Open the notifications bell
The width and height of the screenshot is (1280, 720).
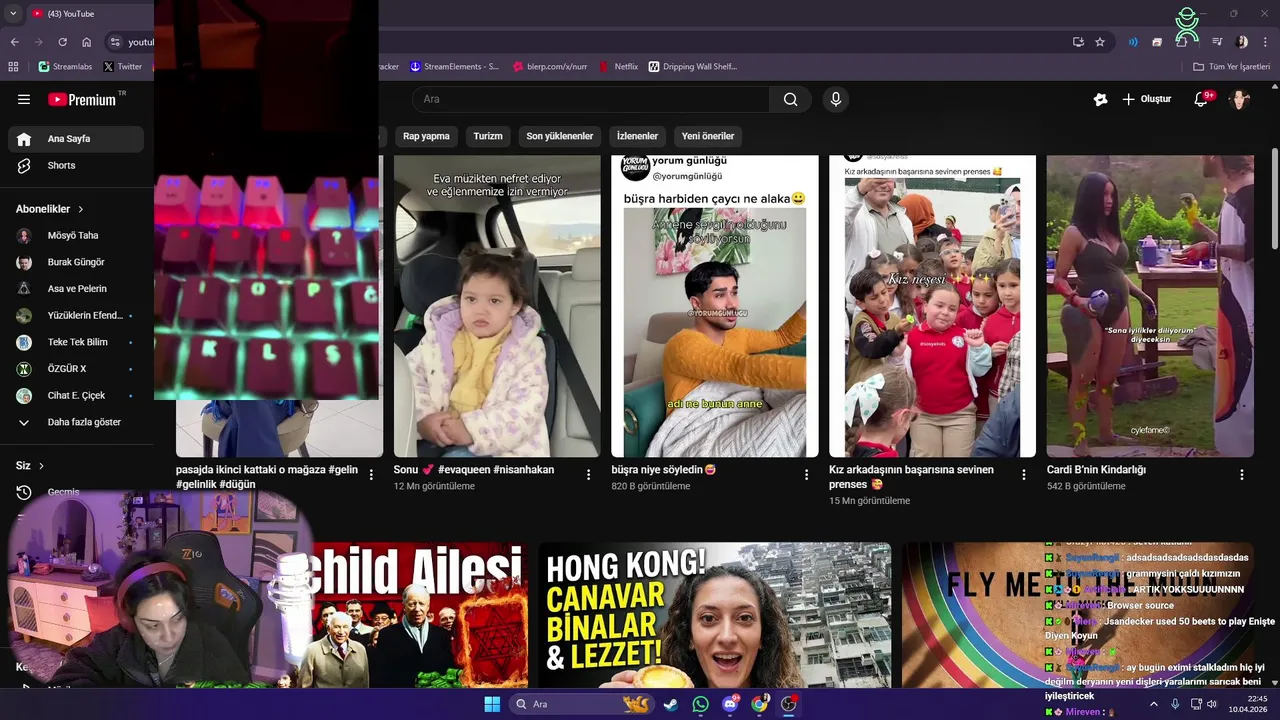(x=1202, y=99)
